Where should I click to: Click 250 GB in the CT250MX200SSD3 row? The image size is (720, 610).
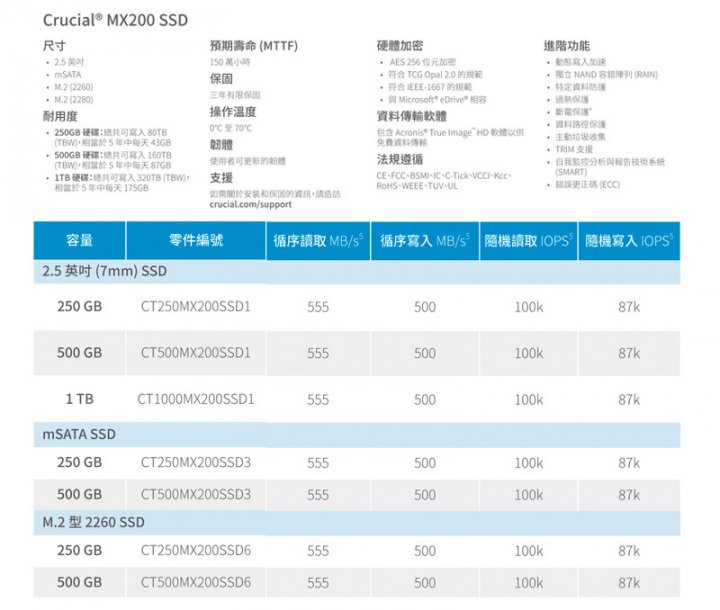[79, 463]
